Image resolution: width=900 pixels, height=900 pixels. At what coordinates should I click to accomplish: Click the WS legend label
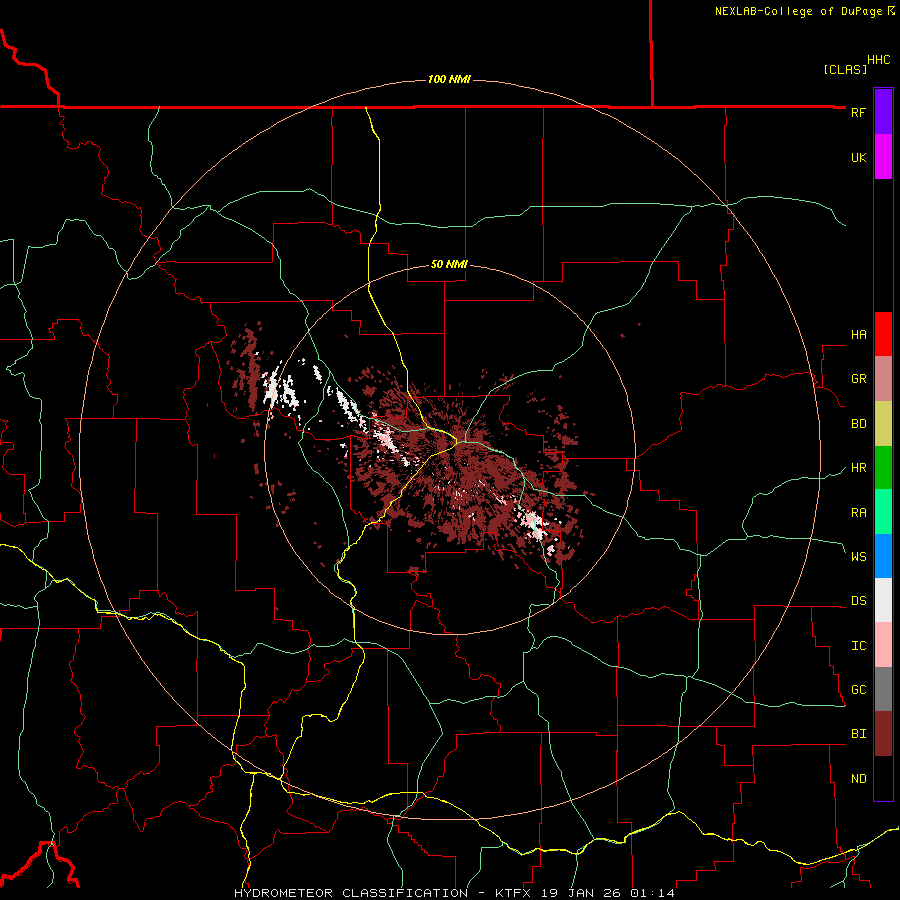tap(858, 556)
